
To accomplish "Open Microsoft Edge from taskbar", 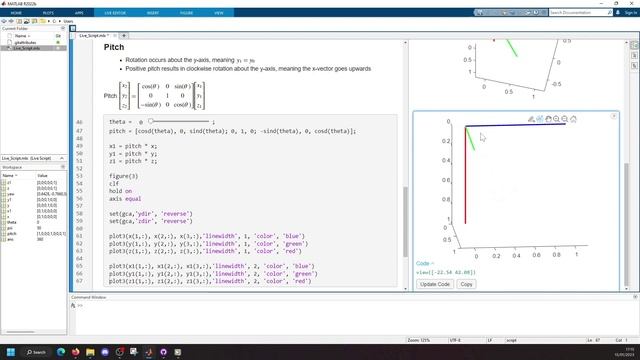I will pos(61,352).
